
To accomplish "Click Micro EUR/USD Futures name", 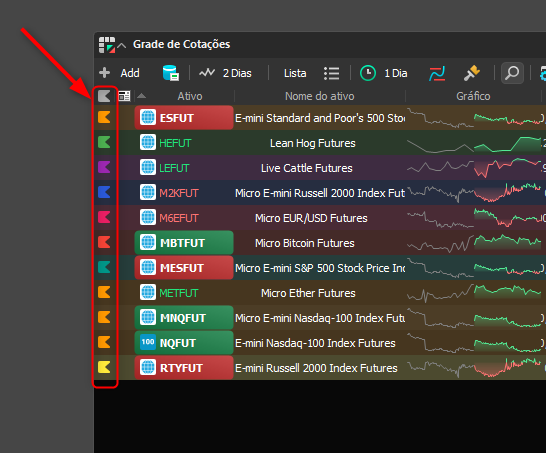I will 311,218.
